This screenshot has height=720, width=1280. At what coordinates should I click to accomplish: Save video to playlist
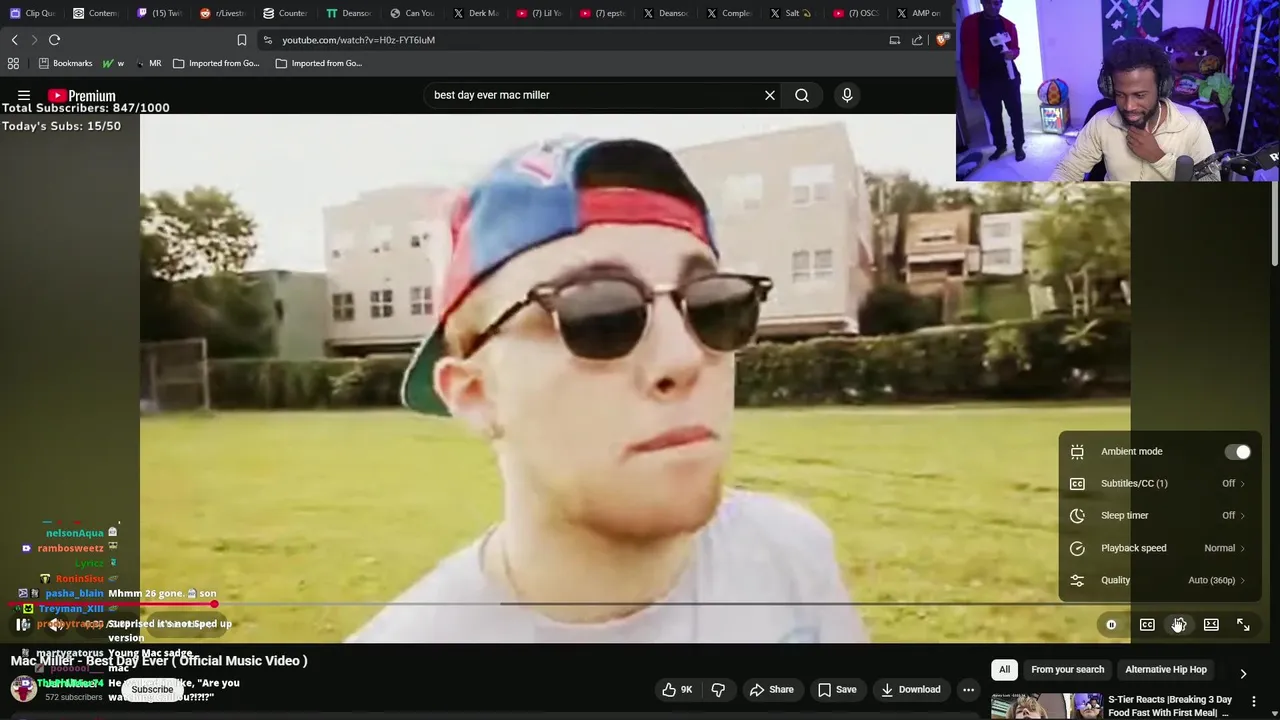pyautogui.click(x=836, y=689)
